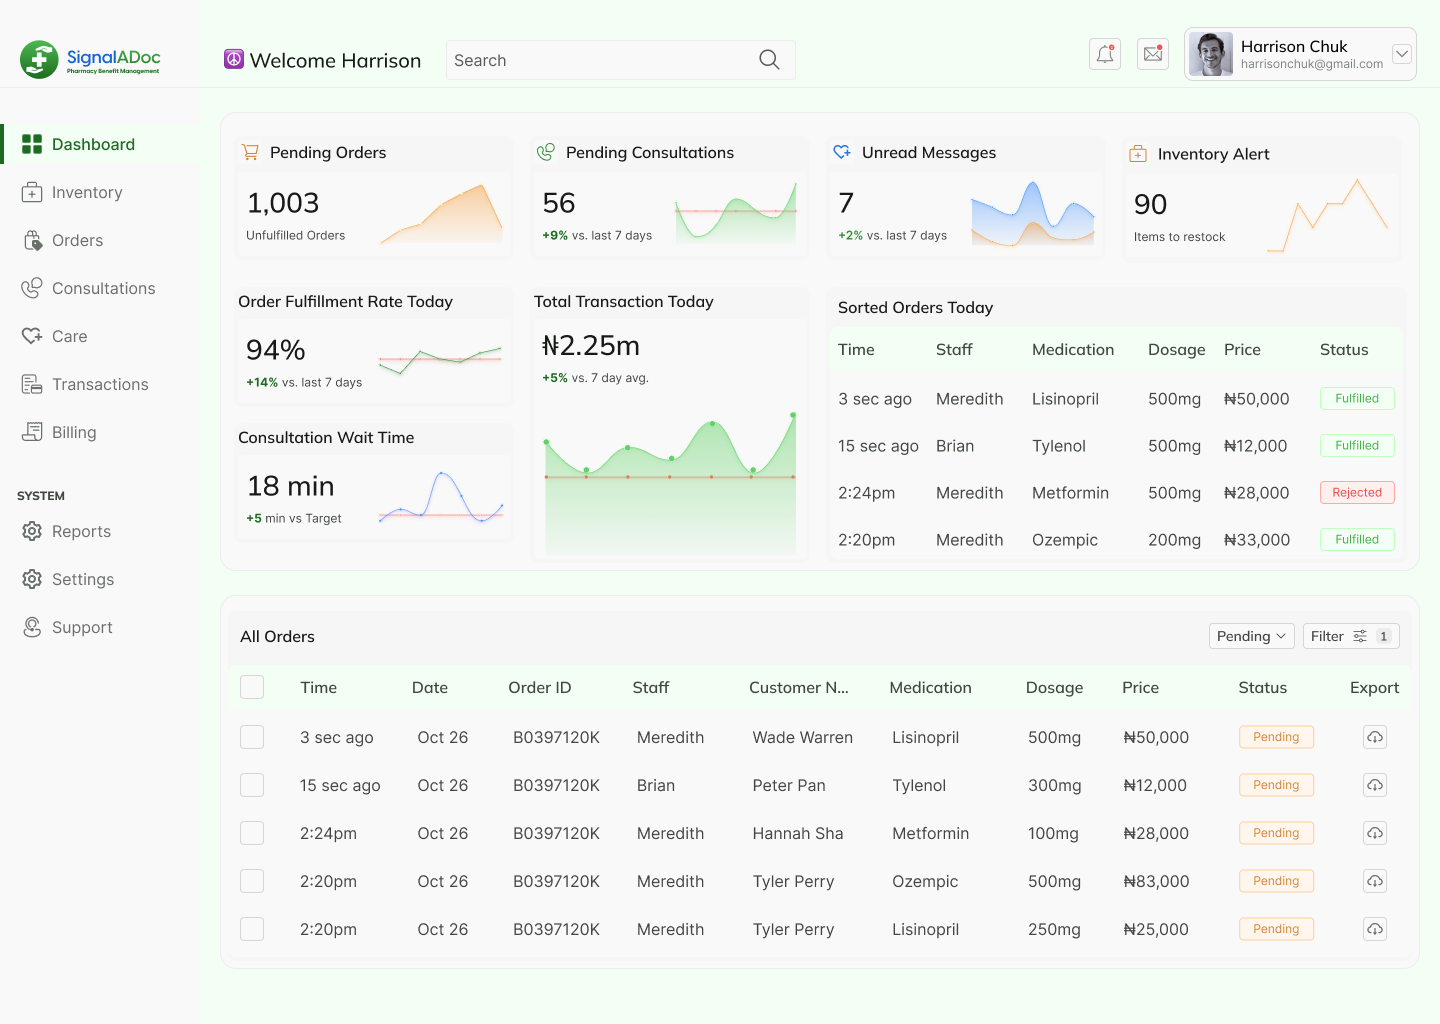Export the Ozempic order in All Orders

[x=1375, y=881]
